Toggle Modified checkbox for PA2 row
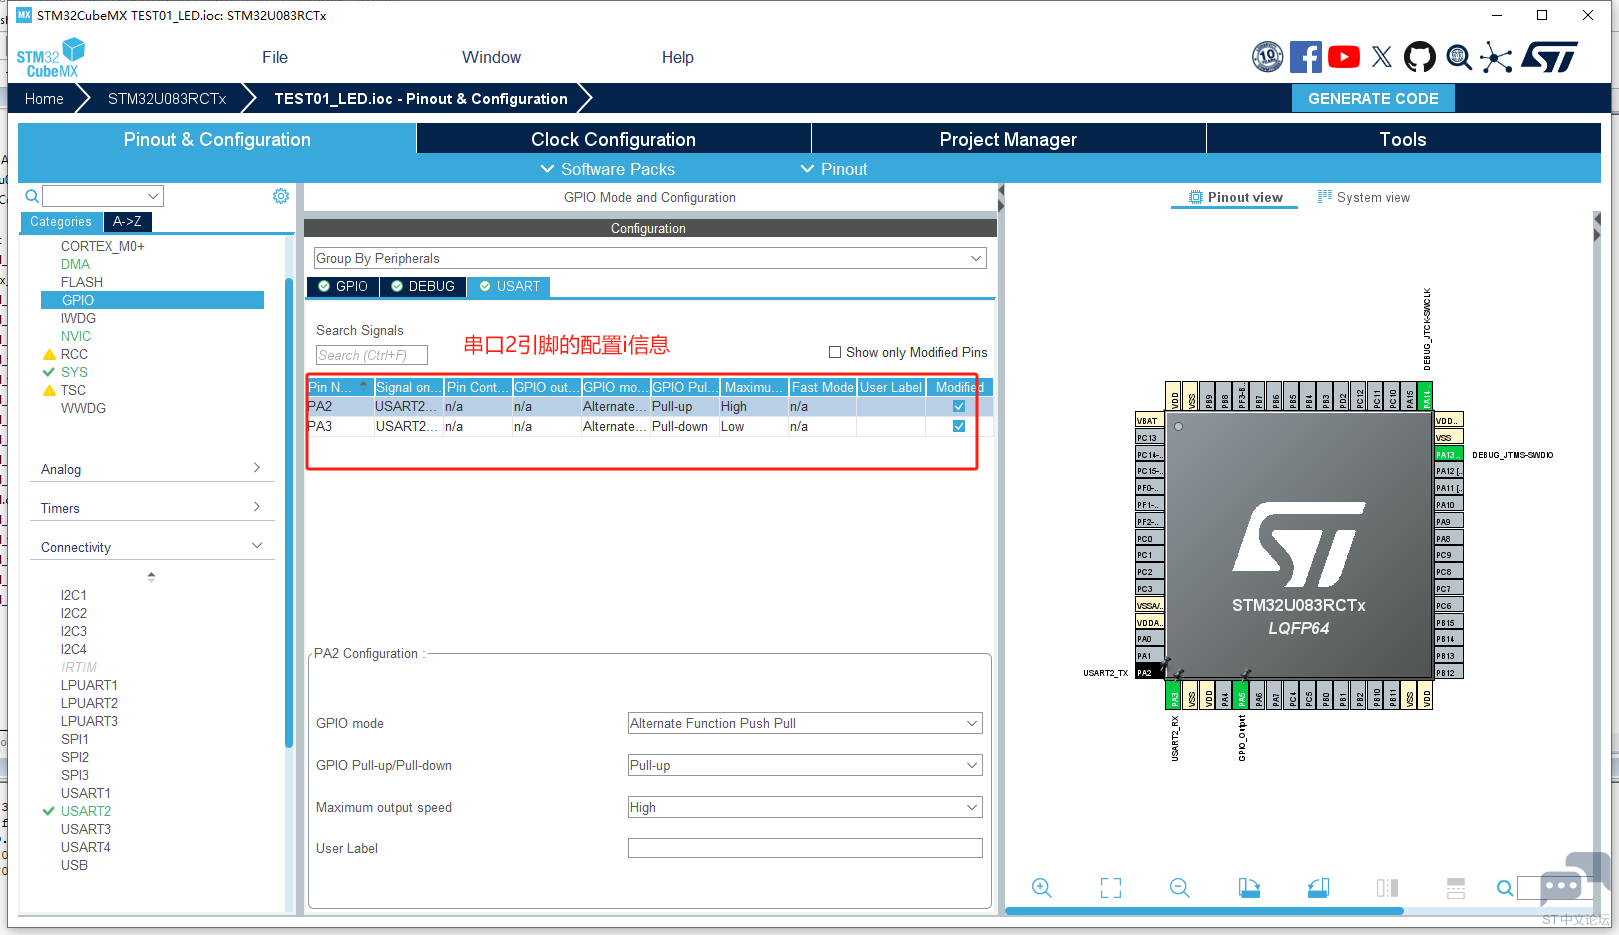1619x935 pixels. point(959,406)
